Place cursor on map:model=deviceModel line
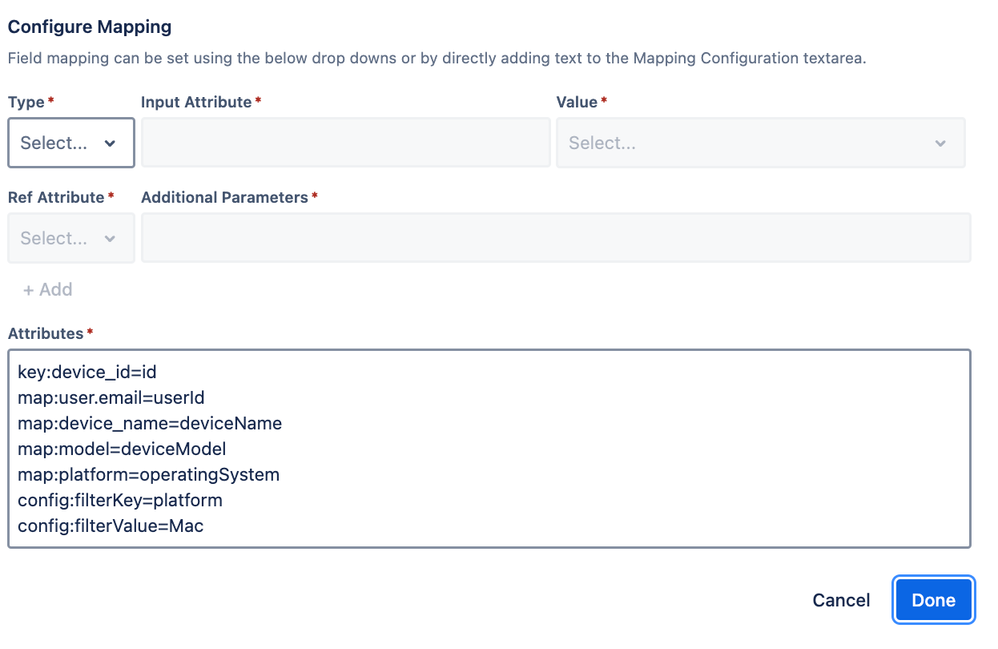 coord(122,449)
